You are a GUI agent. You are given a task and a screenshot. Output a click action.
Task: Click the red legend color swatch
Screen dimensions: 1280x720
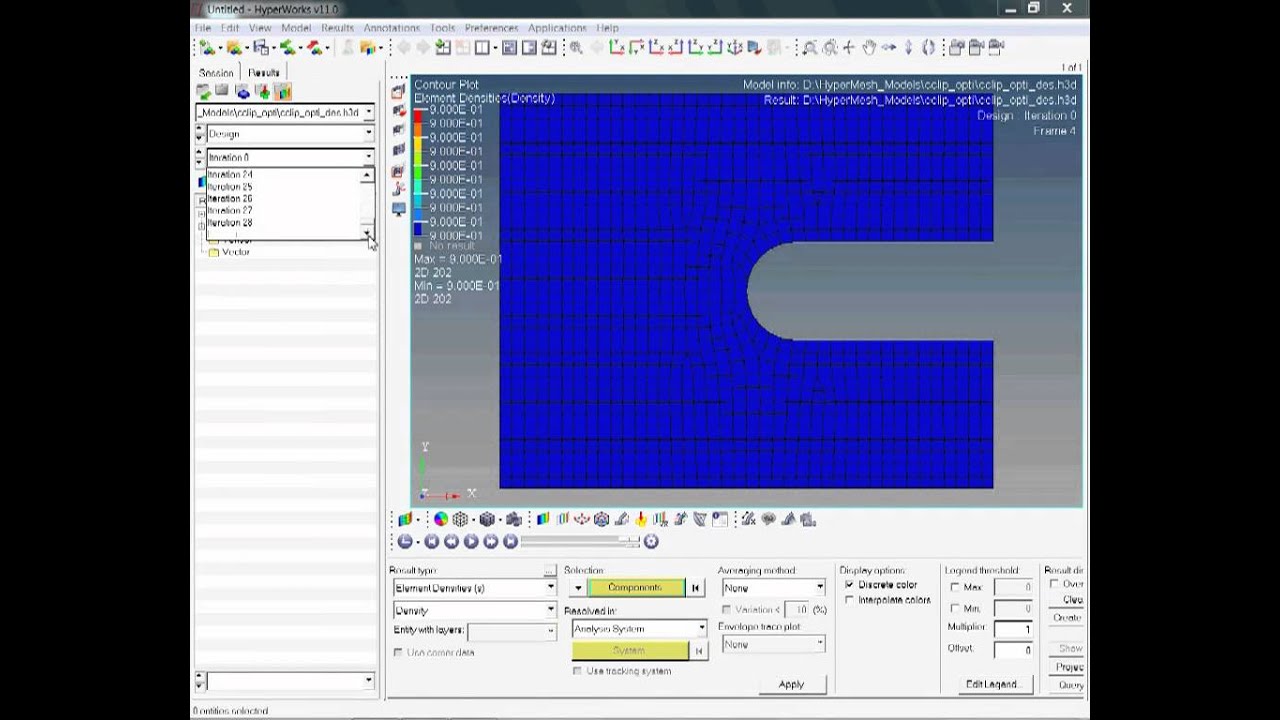[418, 117]
